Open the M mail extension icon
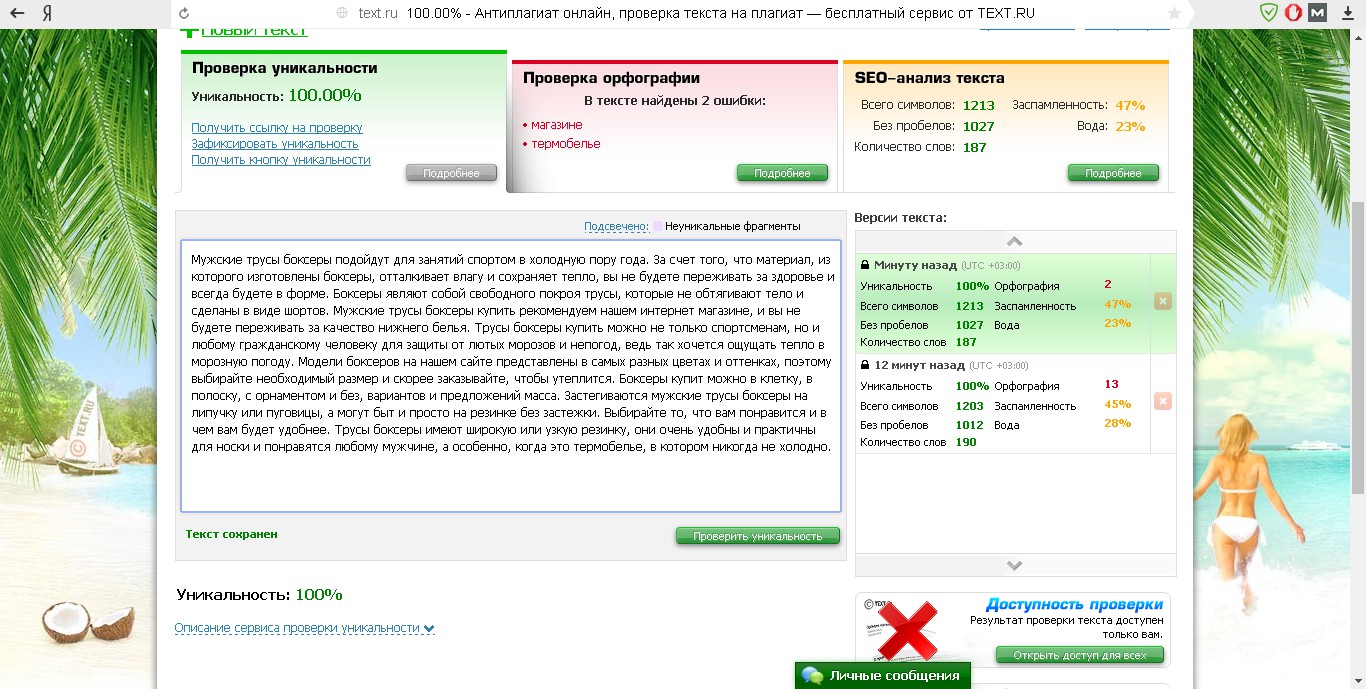 tap(1318, 13)
